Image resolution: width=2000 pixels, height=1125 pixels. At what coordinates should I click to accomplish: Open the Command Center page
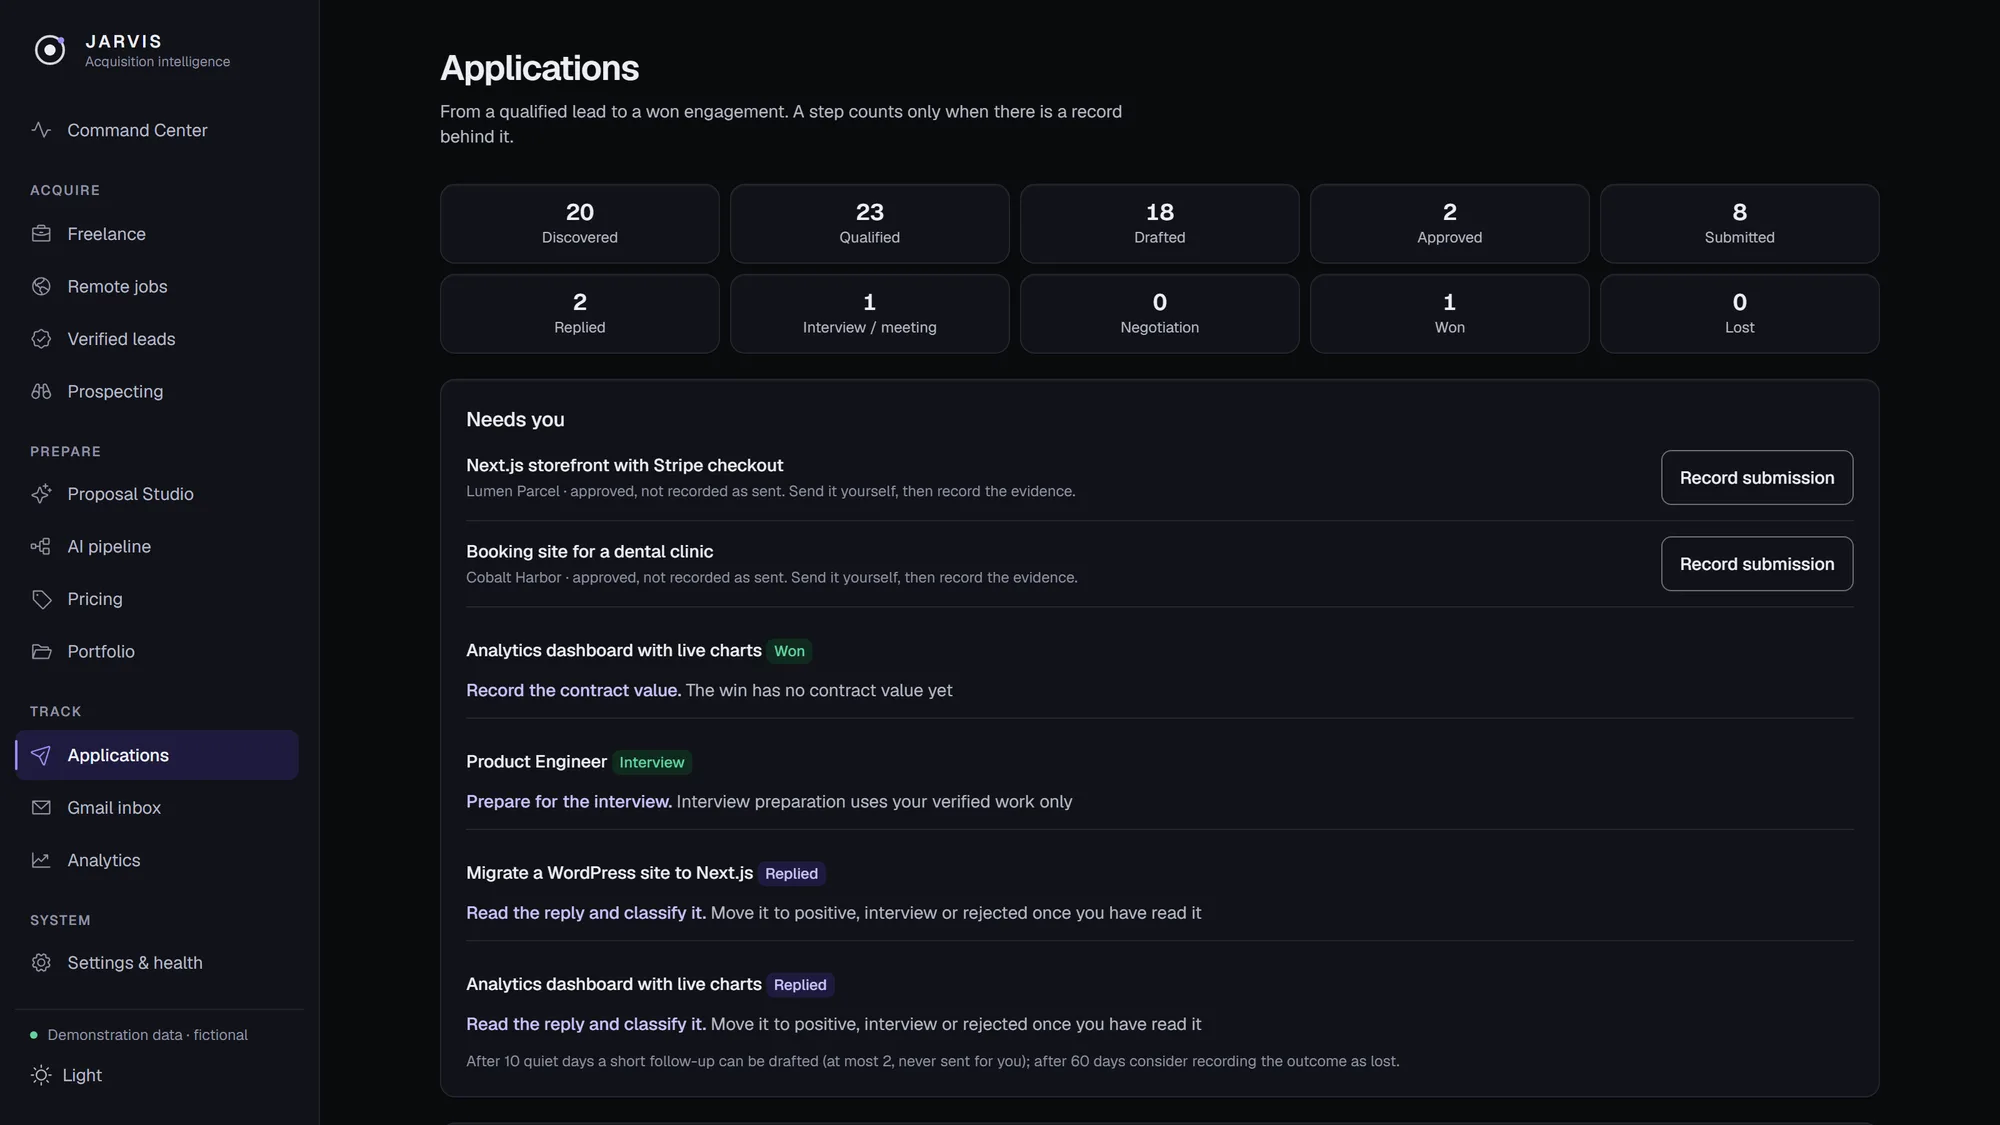[157, 130]
